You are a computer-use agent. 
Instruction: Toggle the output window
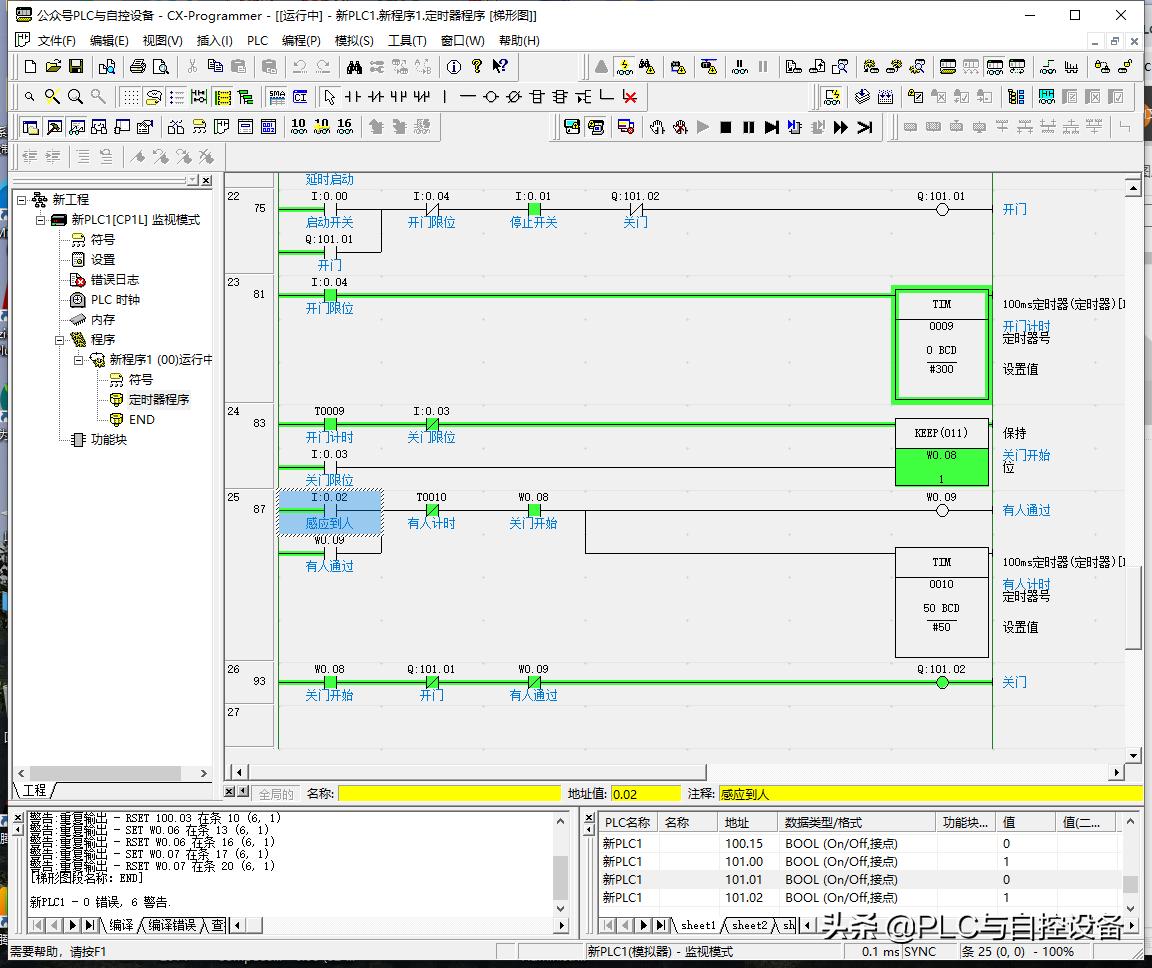pyautogui.click(x=54, y=127)
